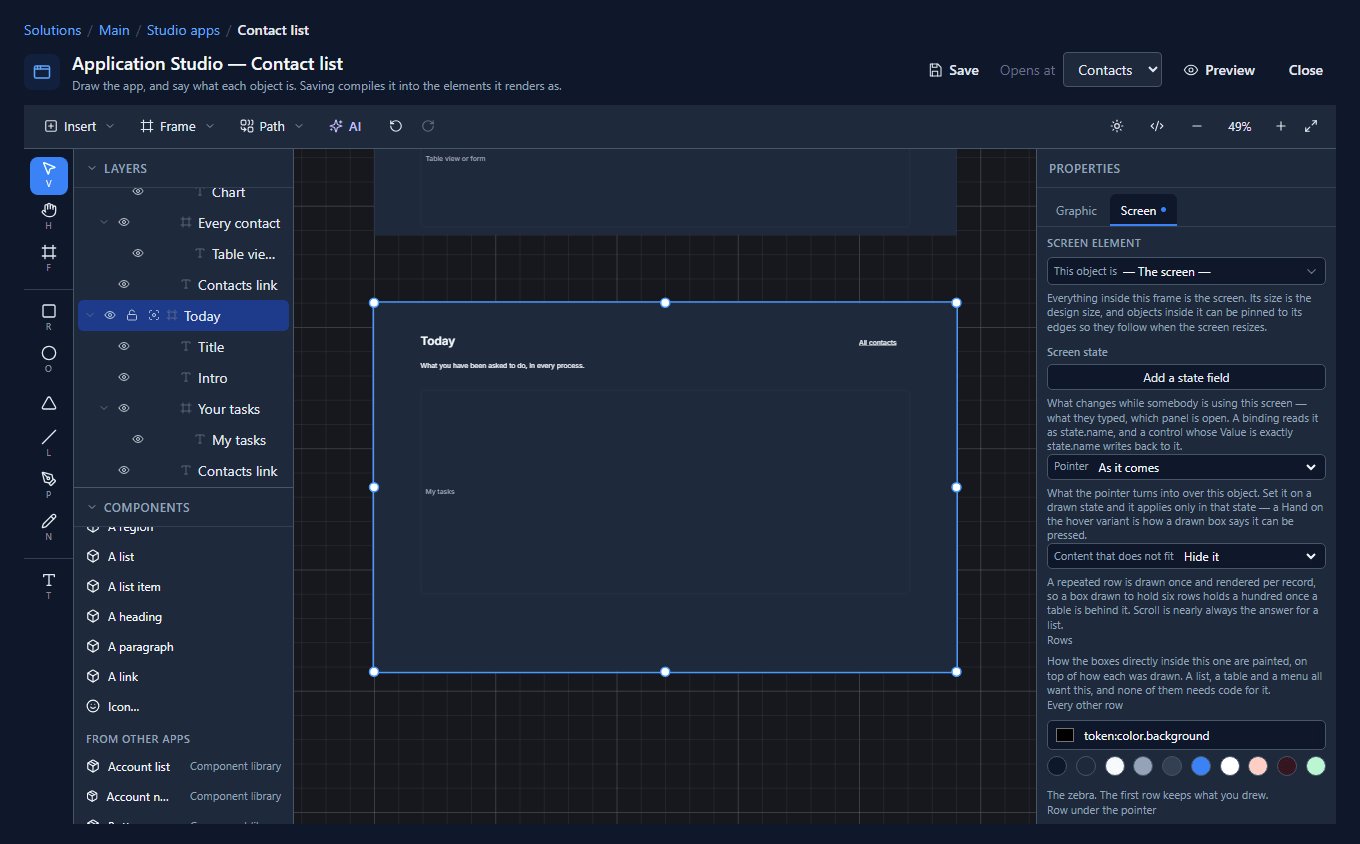1360x844 pixels.
Task: Switch theme with the sun icon
Action: pyautogui.click(x=1117, y=126)
